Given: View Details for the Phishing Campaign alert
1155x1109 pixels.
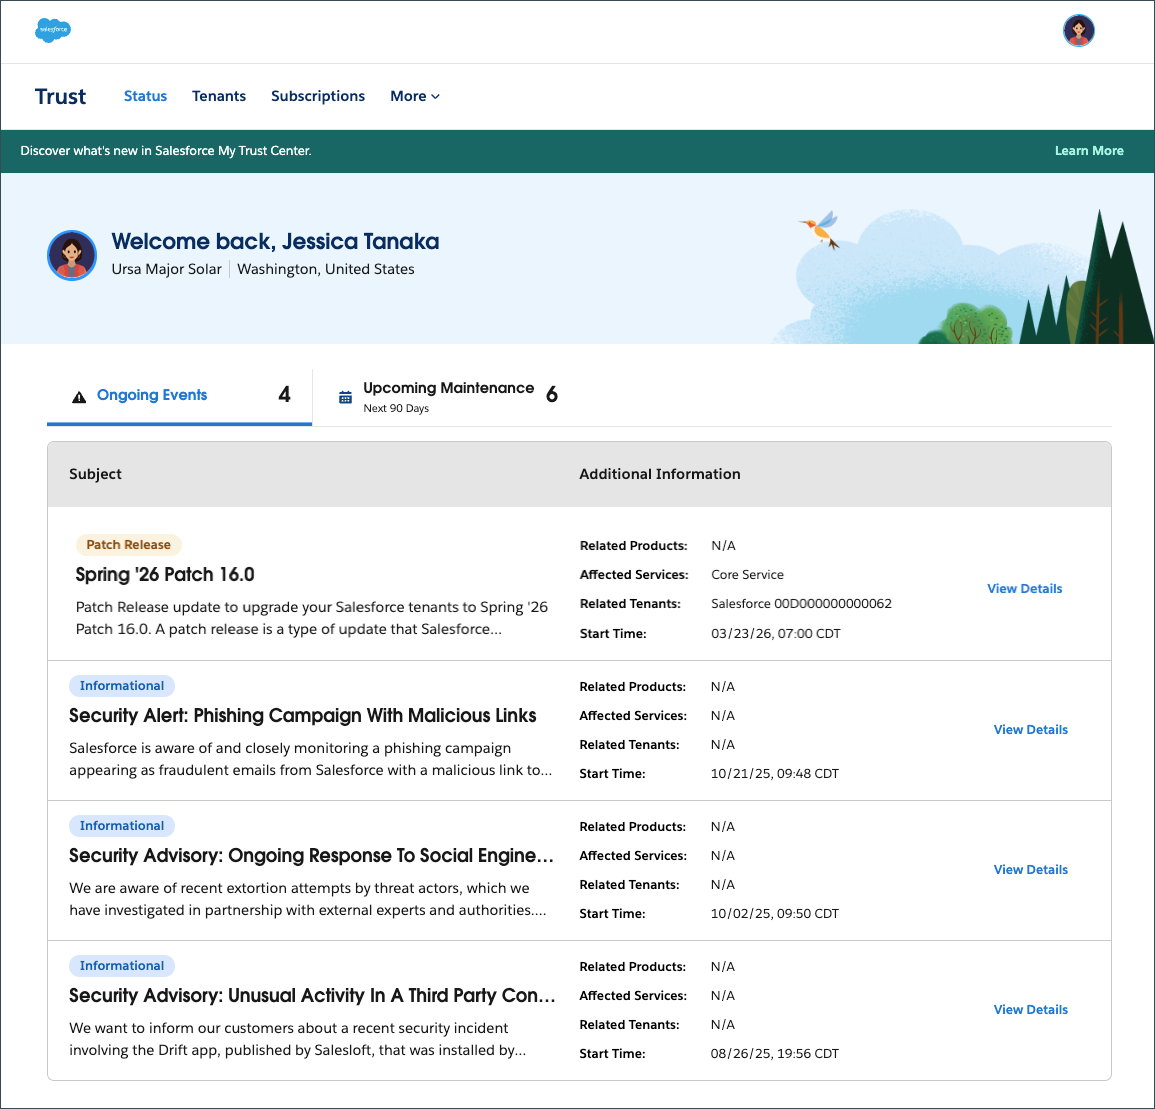Looking at the screenshot, I should click(1030, 730).
